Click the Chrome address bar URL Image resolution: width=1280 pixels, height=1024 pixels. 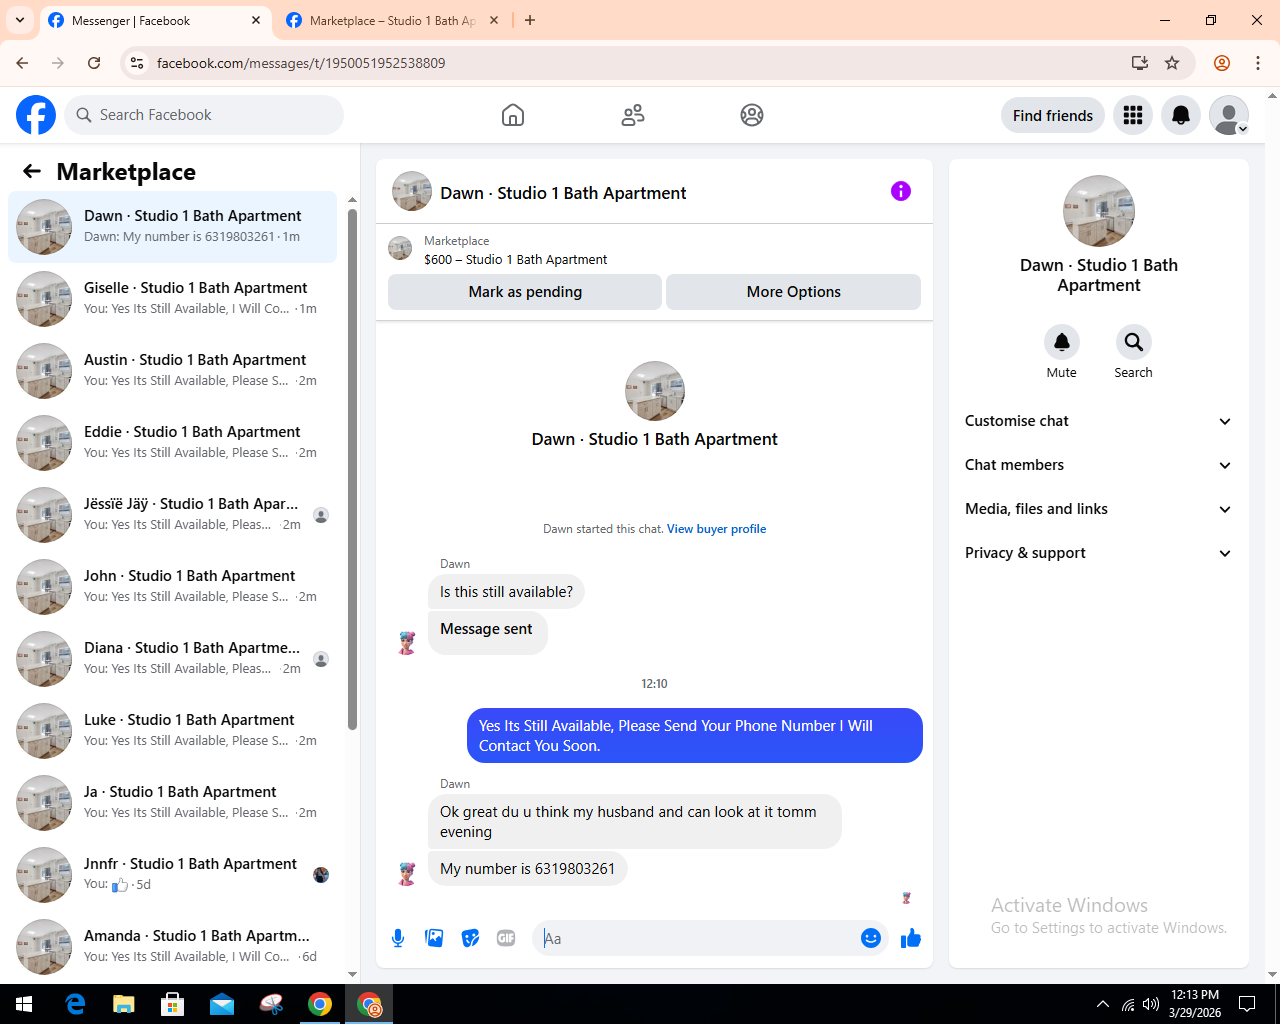pyautogui.click(x=301, y=63)
